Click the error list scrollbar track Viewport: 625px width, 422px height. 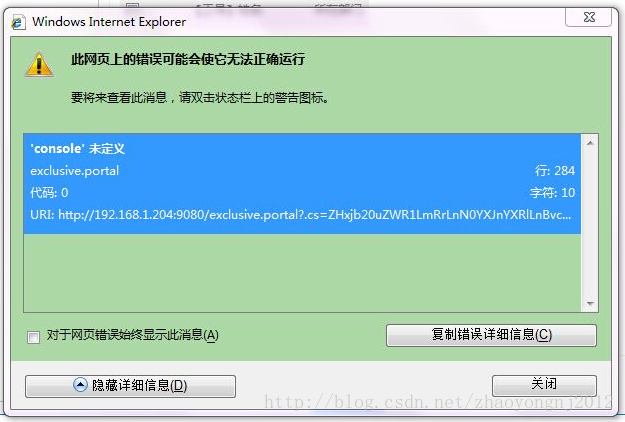click(x=590, y=223)
